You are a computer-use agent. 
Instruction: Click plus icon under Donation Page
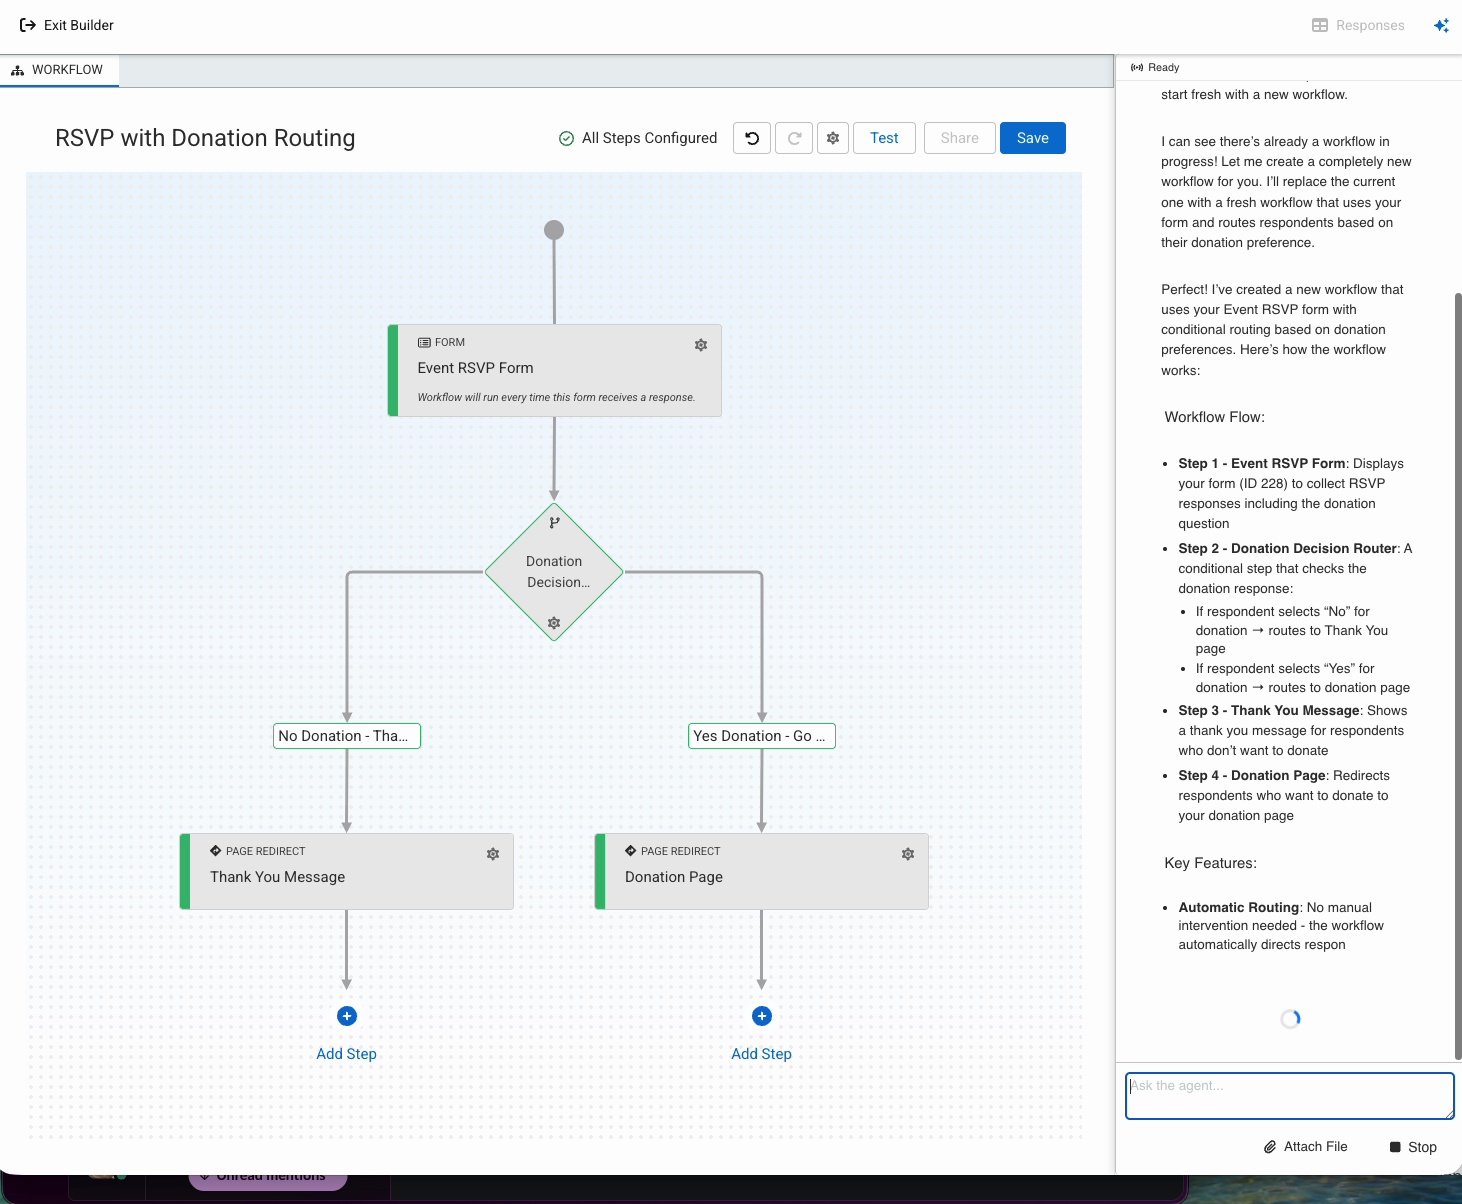coord(762,1016)
